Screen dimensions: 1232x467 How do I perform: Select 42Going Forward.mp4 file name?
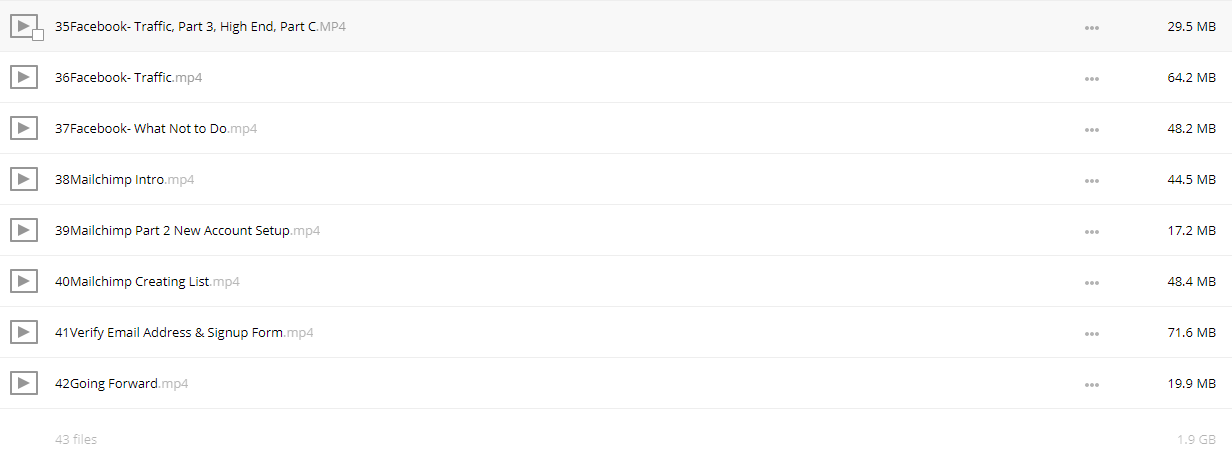pos(121,383)
